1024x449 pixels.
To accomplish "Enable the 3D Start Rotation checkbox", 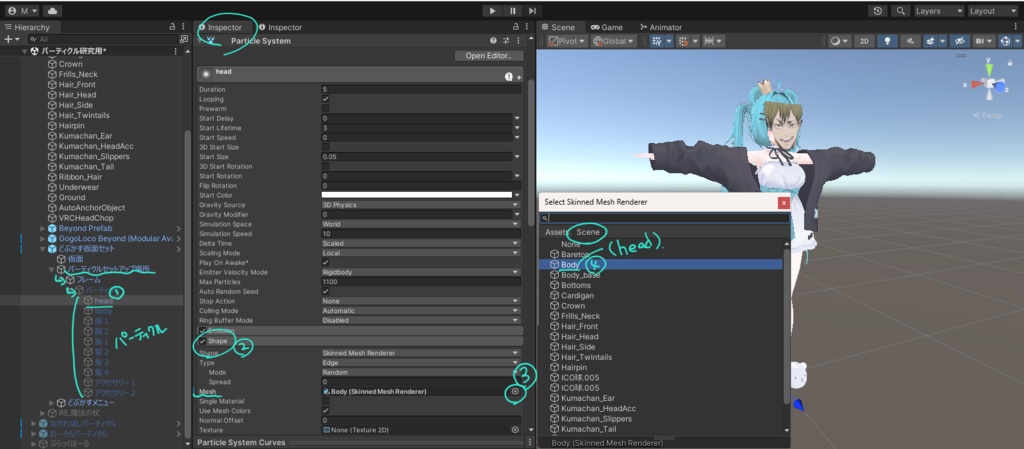I will tap(326, 166).
